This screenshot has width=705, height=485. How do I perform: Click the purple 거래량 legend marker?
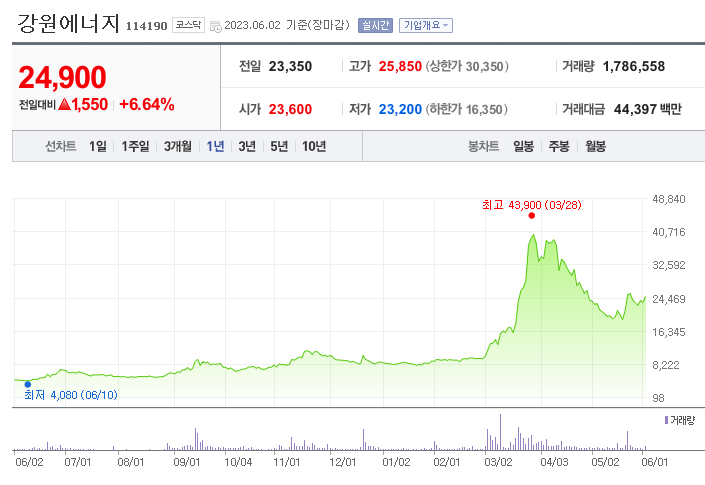(666, 420)
